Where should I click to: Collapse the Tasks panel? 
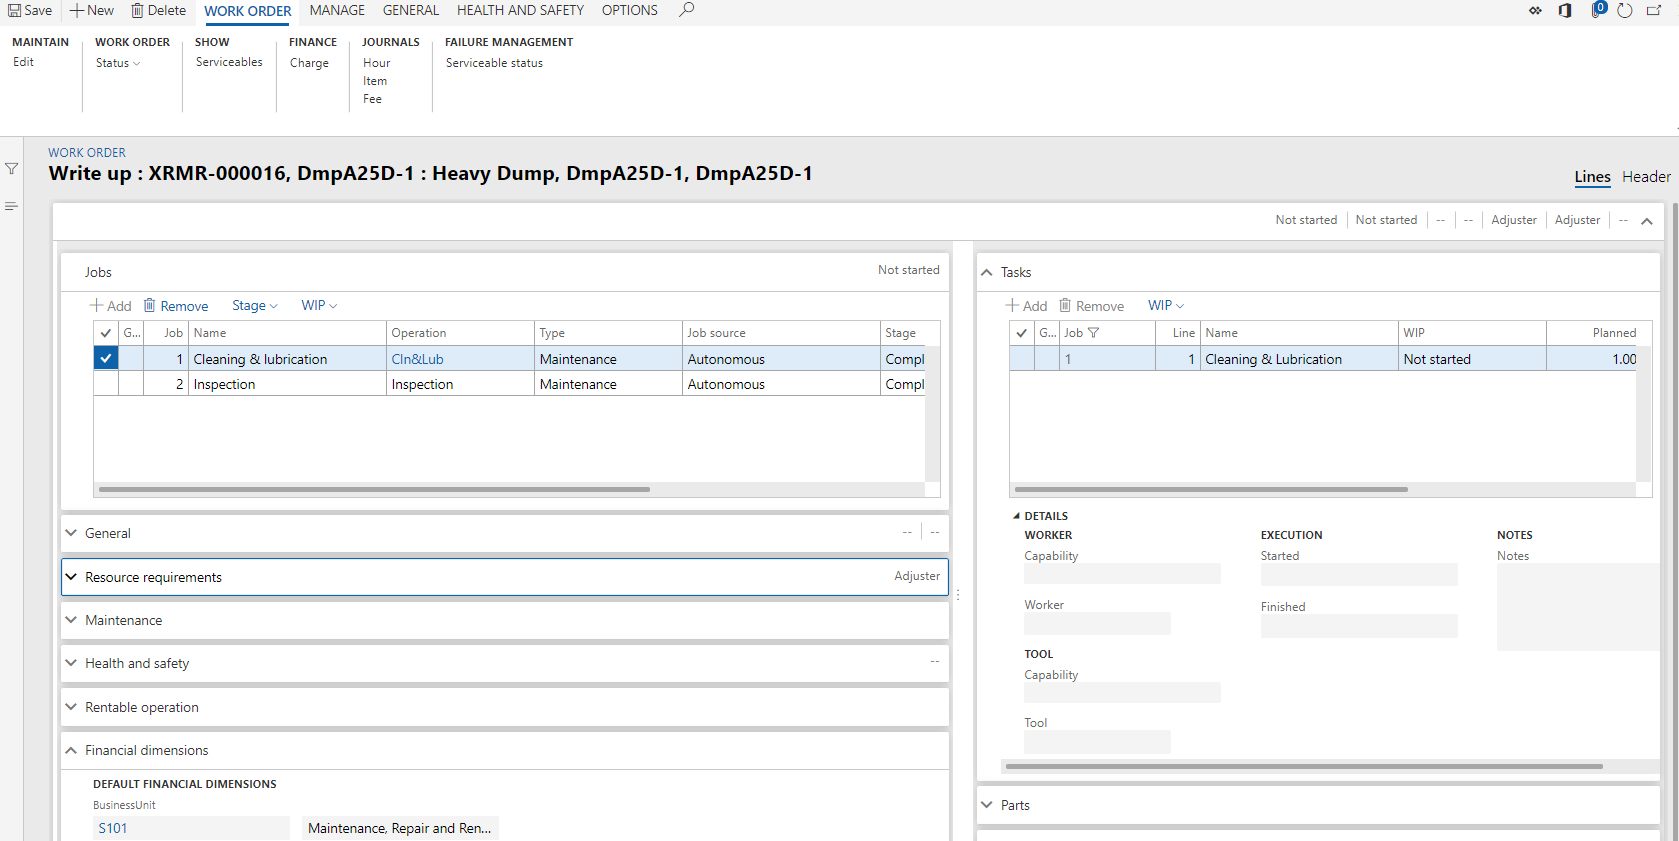987,272
